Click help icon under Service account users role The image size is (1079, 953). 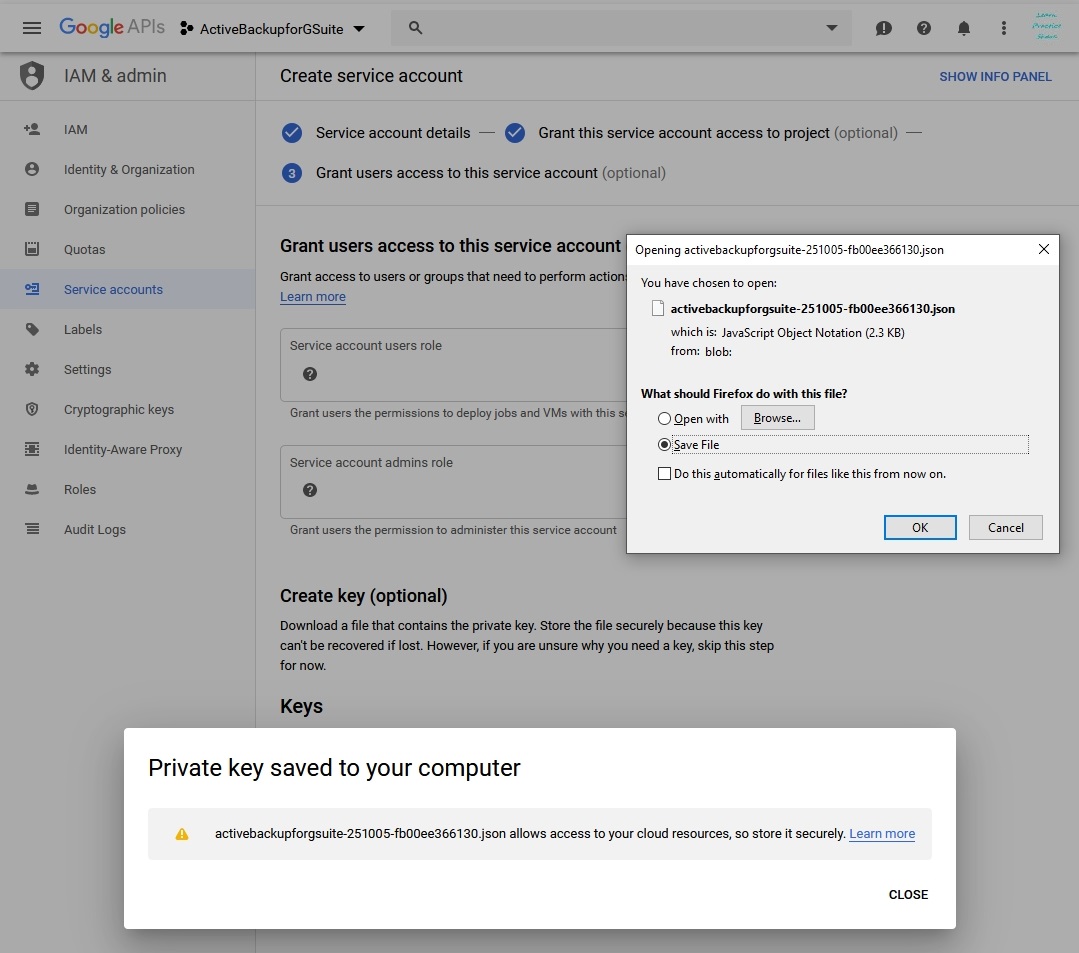click(310, 374)
